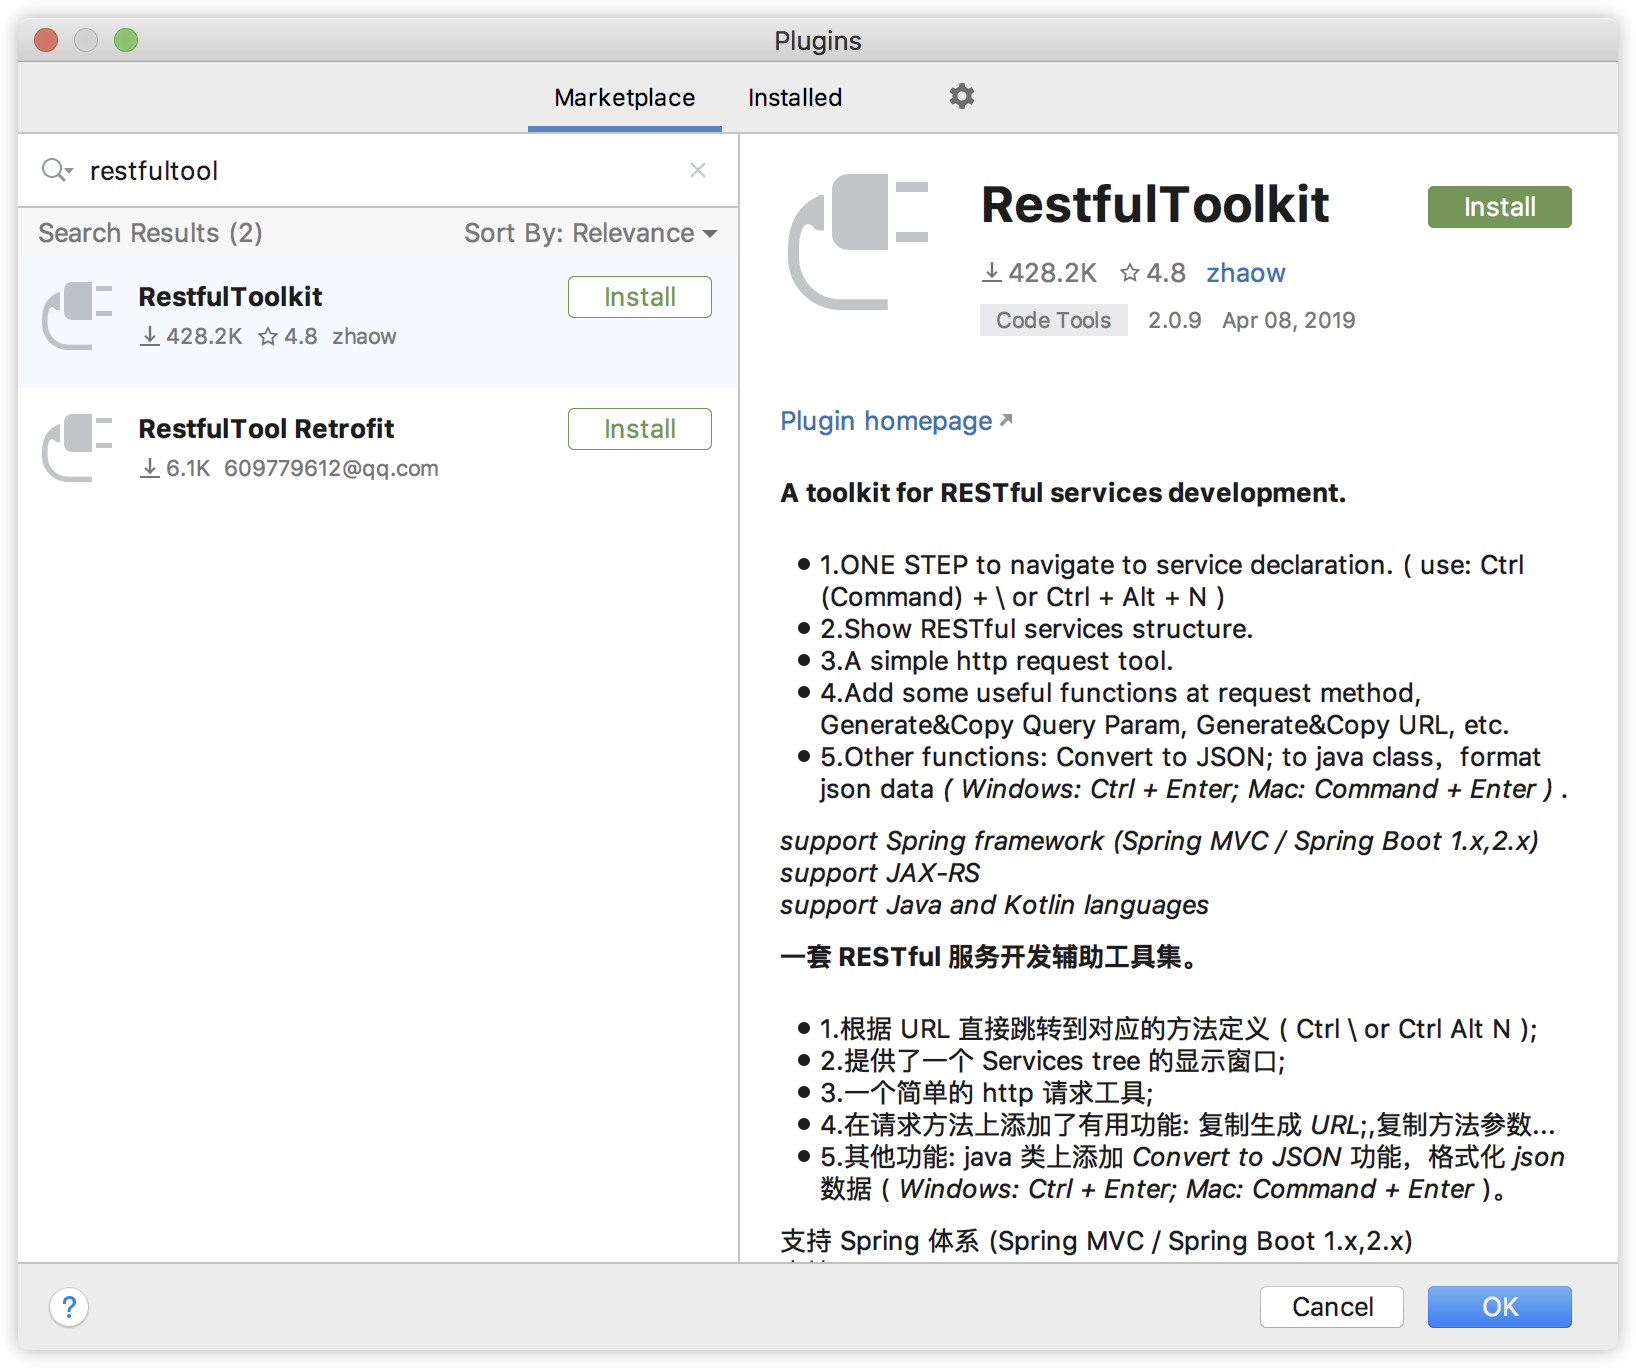
Task: Switch to the Marketplace tab
Action: 624,98
